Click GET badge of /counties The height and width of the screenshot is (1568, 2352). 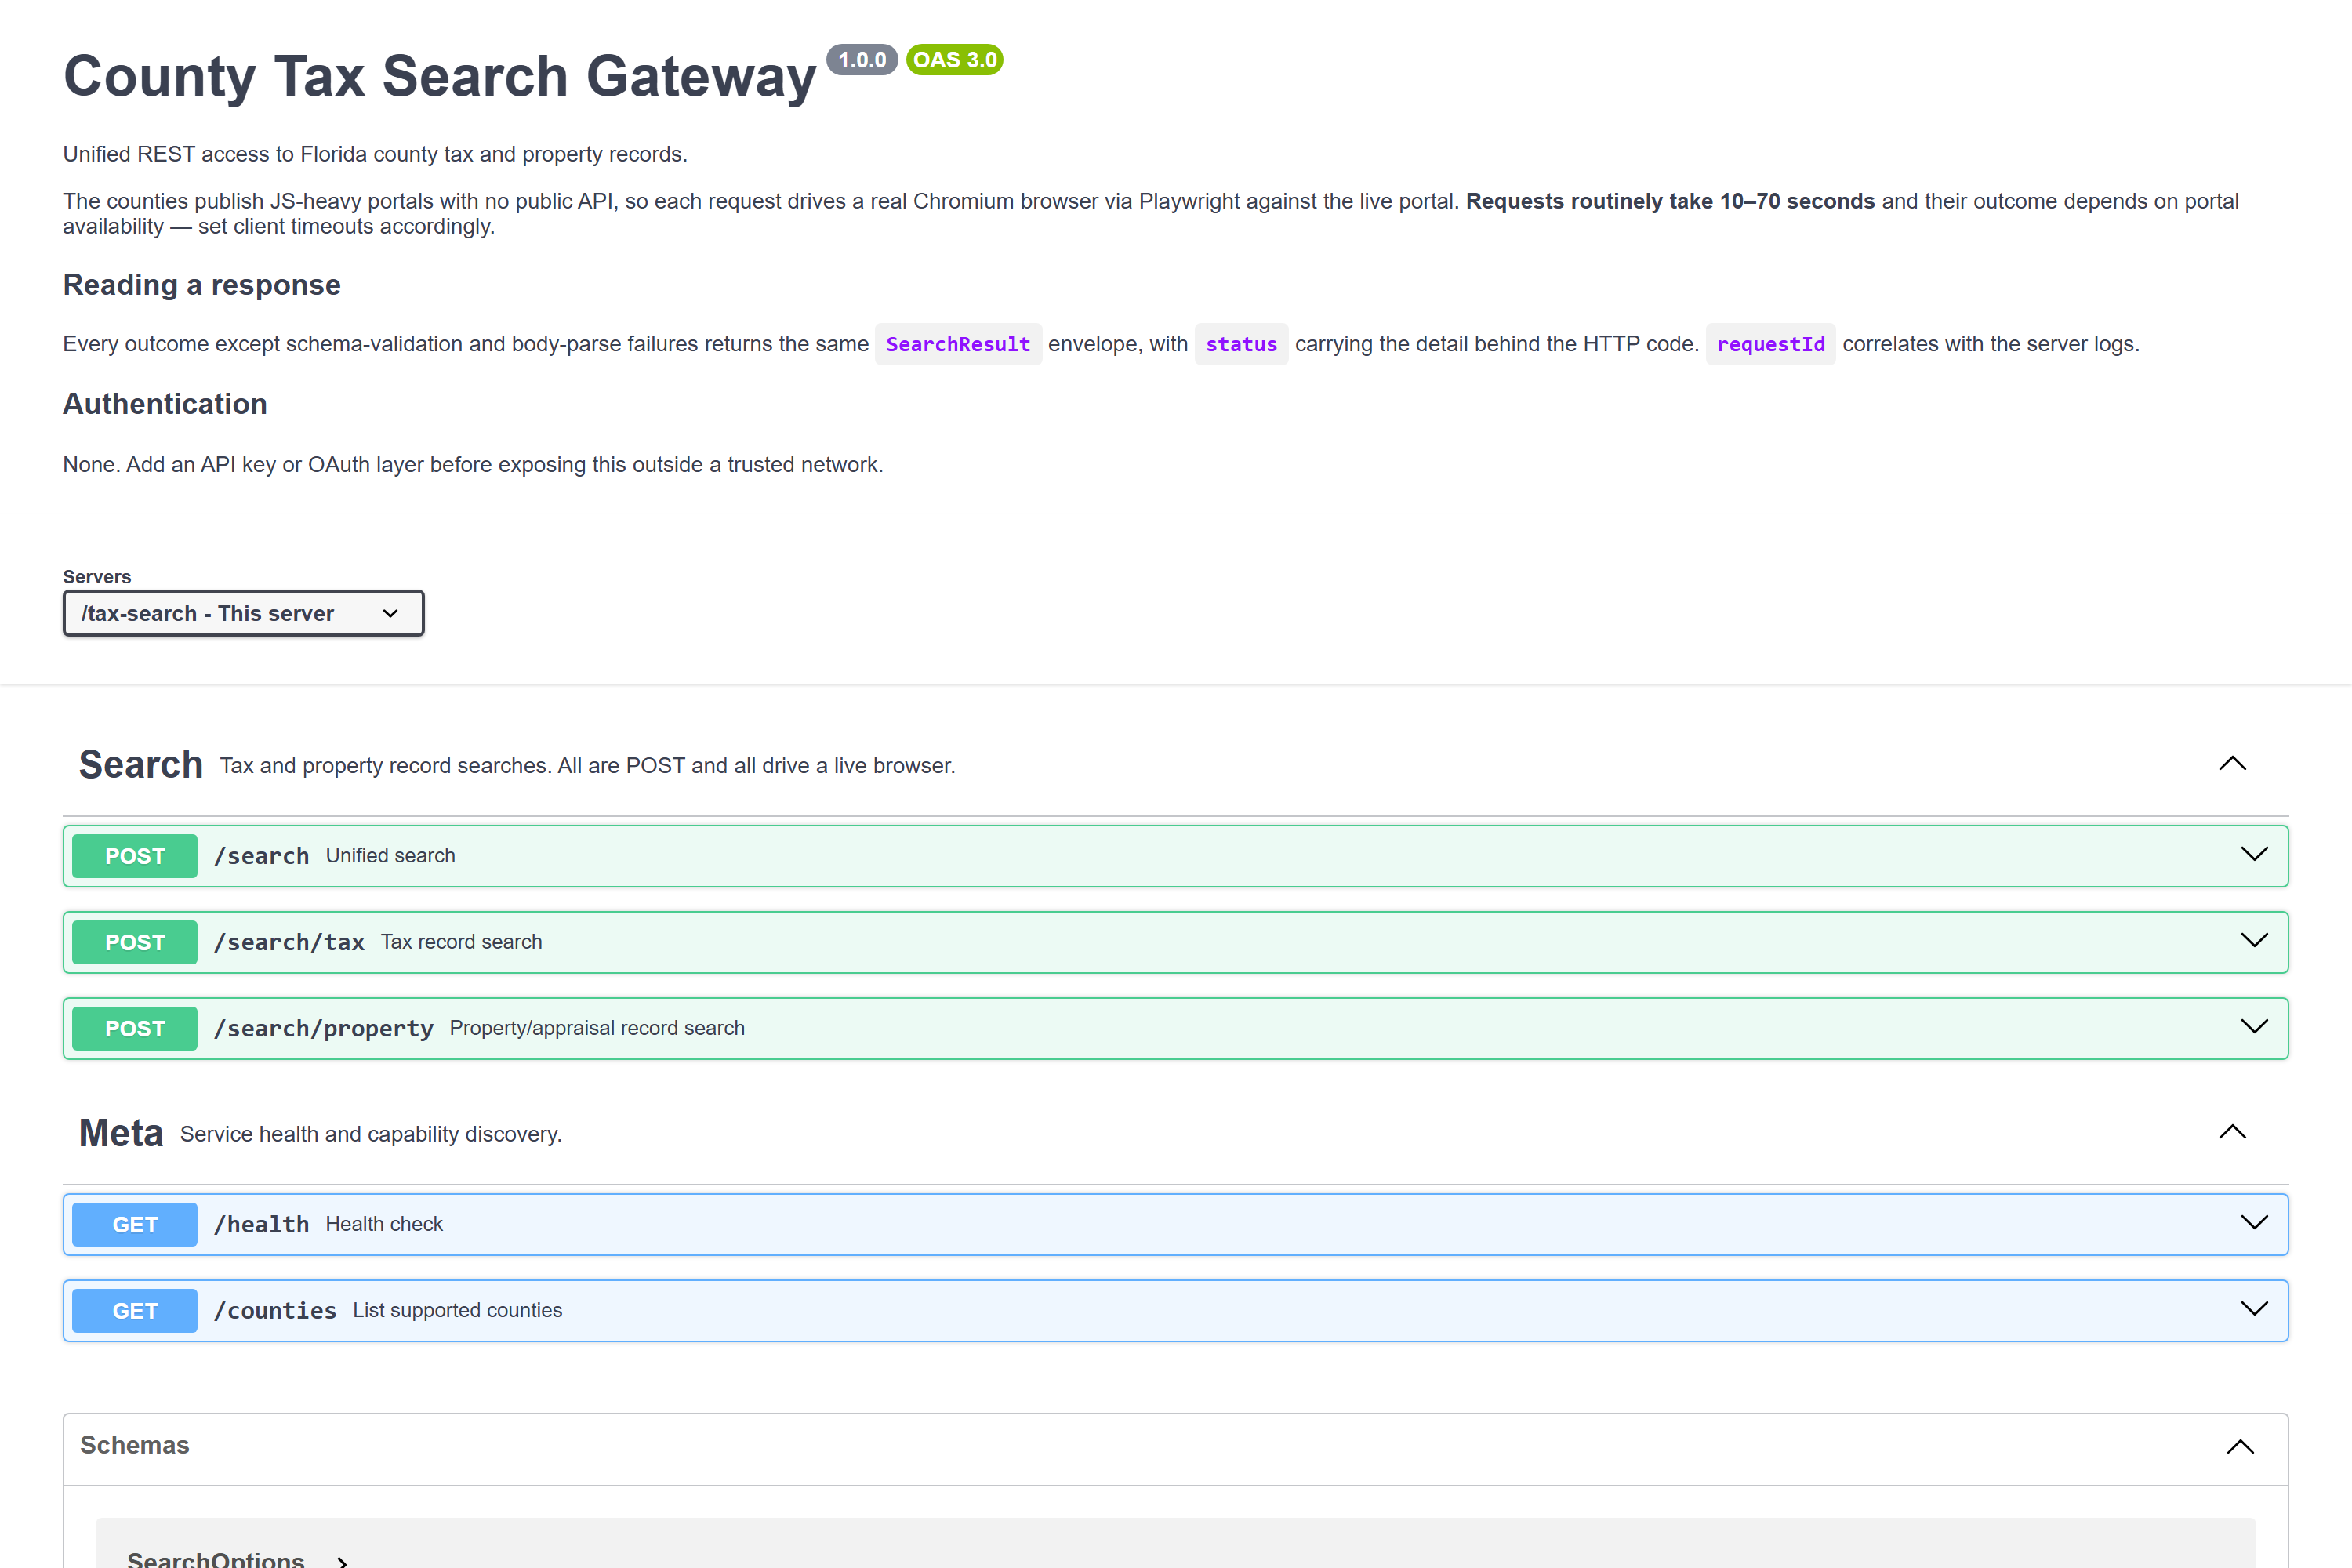[x=135, y=1311]
